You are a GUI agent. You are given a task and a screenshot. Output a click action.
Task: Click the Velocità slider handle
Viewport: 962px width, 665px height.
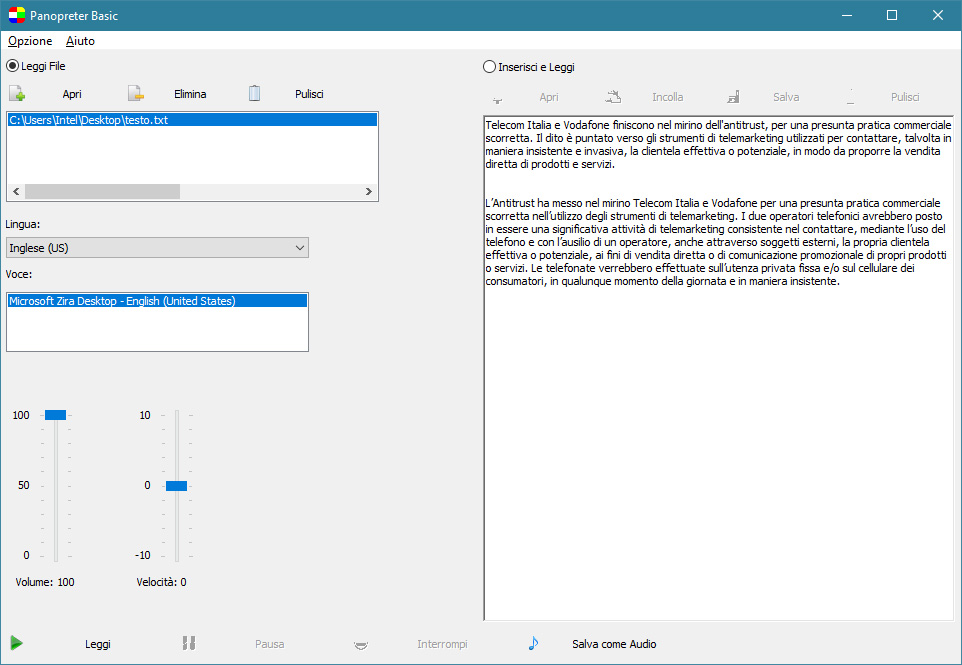pyautogui.click(x=176, y=485)
